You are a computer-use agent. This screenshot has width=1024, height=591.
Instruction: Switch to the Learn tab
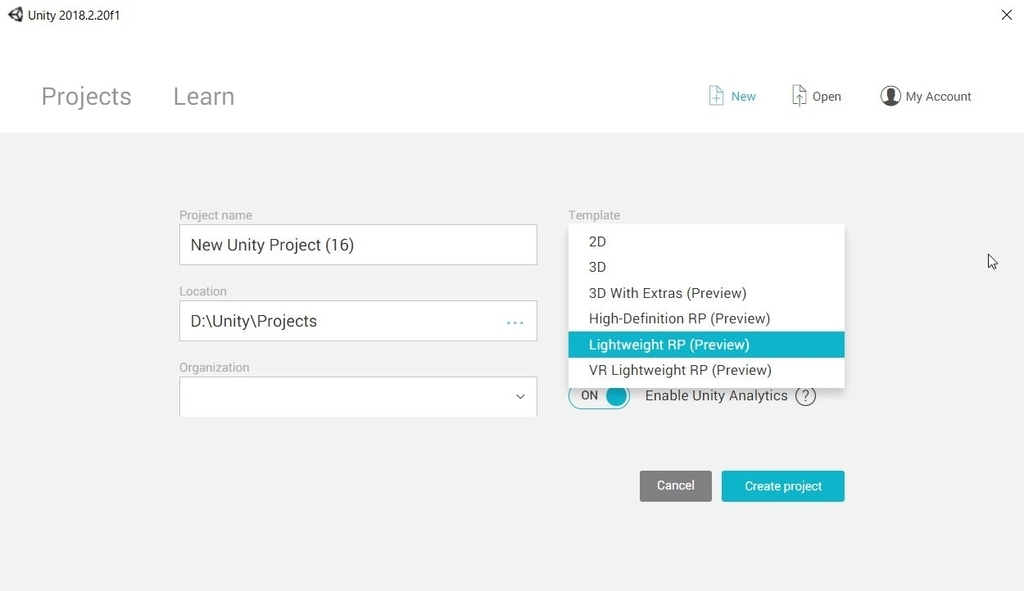click(204, 97)
